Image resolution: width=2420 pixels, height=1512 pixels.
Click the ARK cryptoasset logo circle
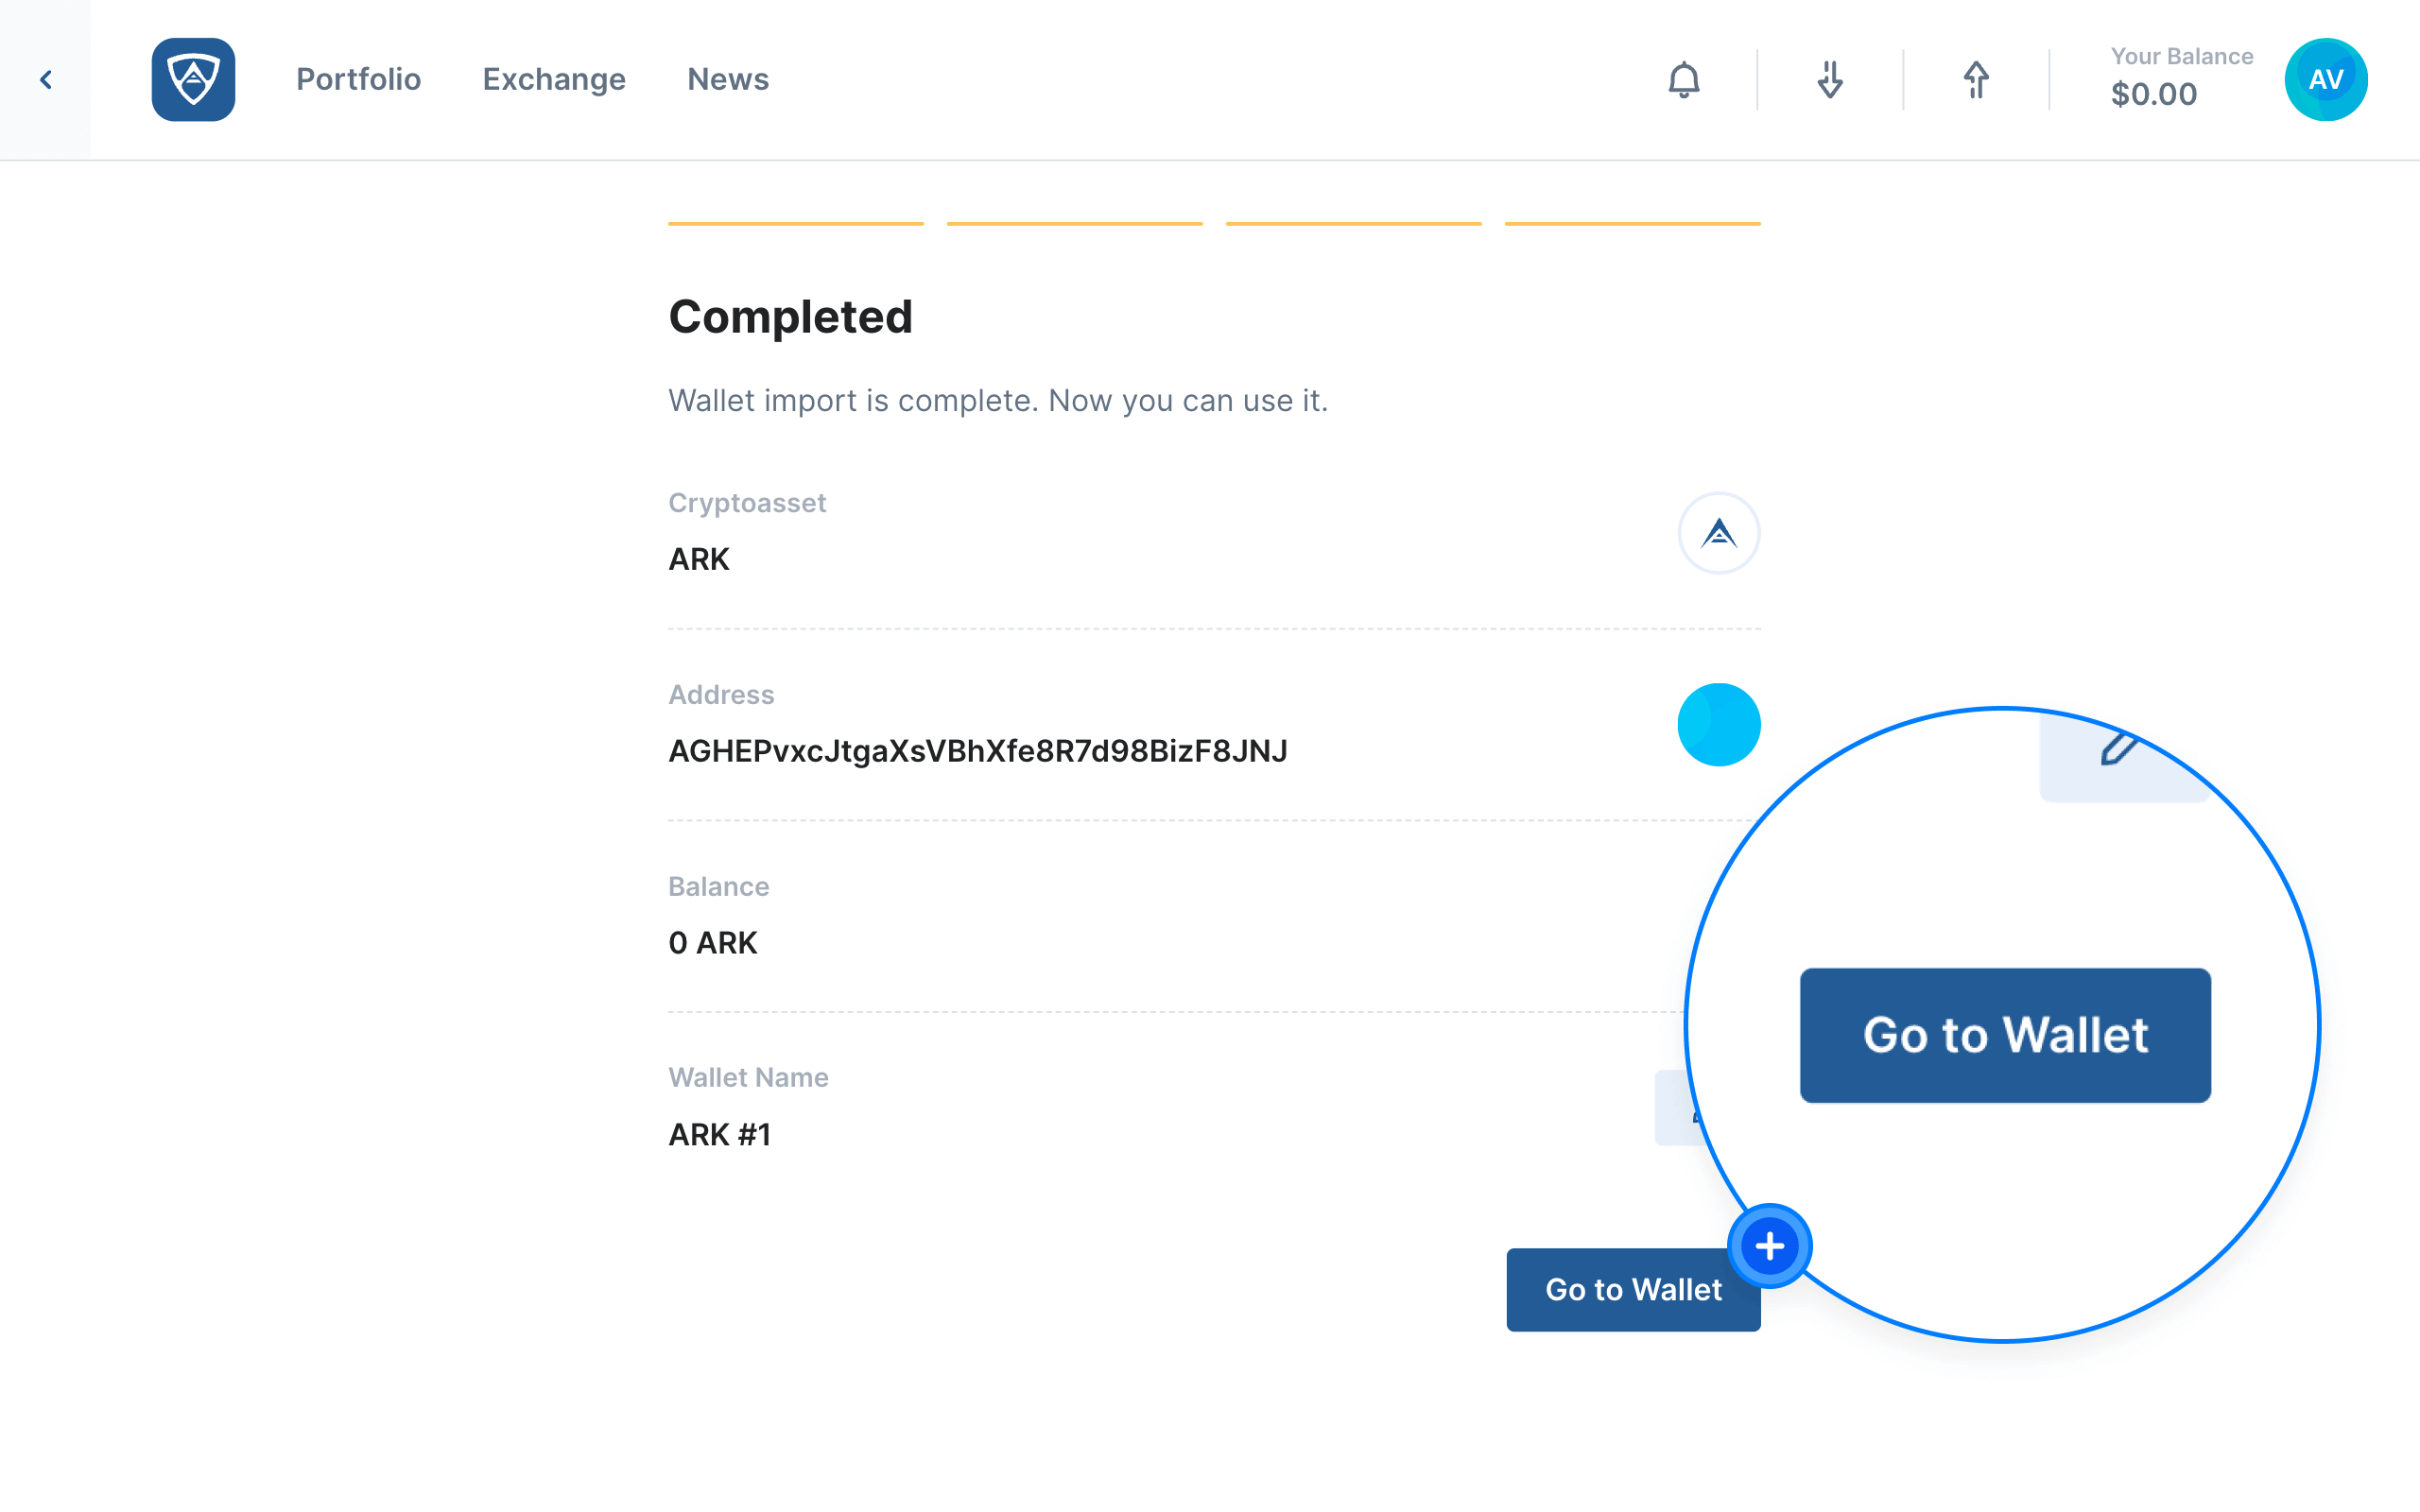(x=1719, y=533)
